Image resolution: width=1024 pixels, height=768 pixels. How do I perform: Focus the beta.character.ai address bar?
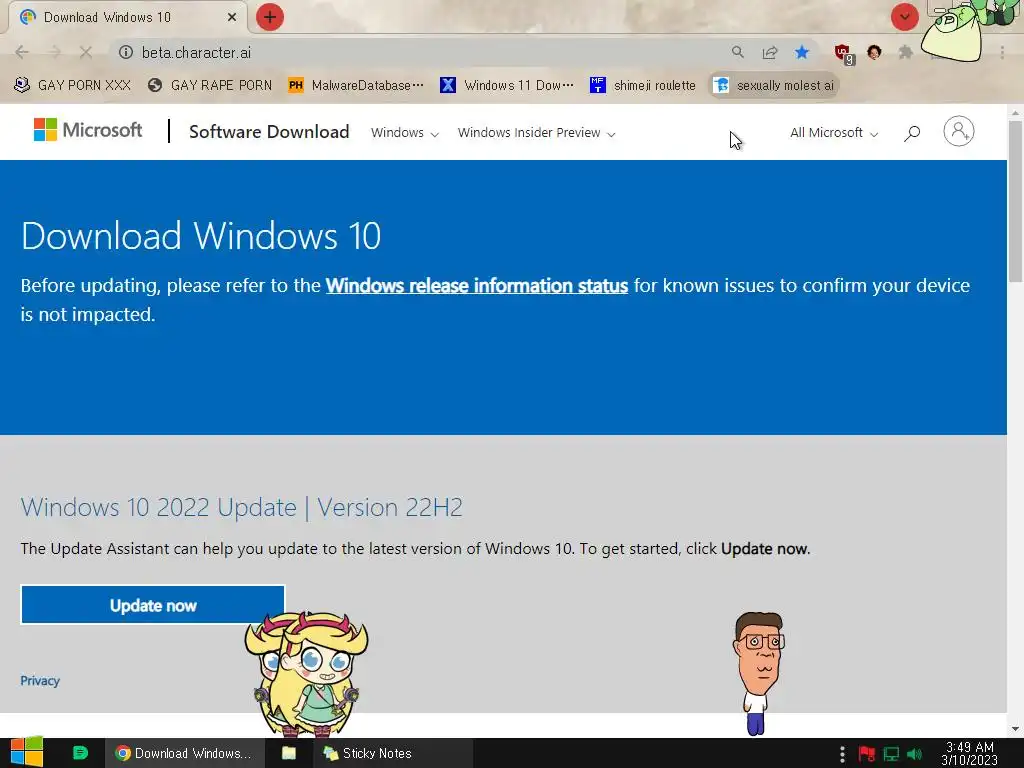point(418,52)
